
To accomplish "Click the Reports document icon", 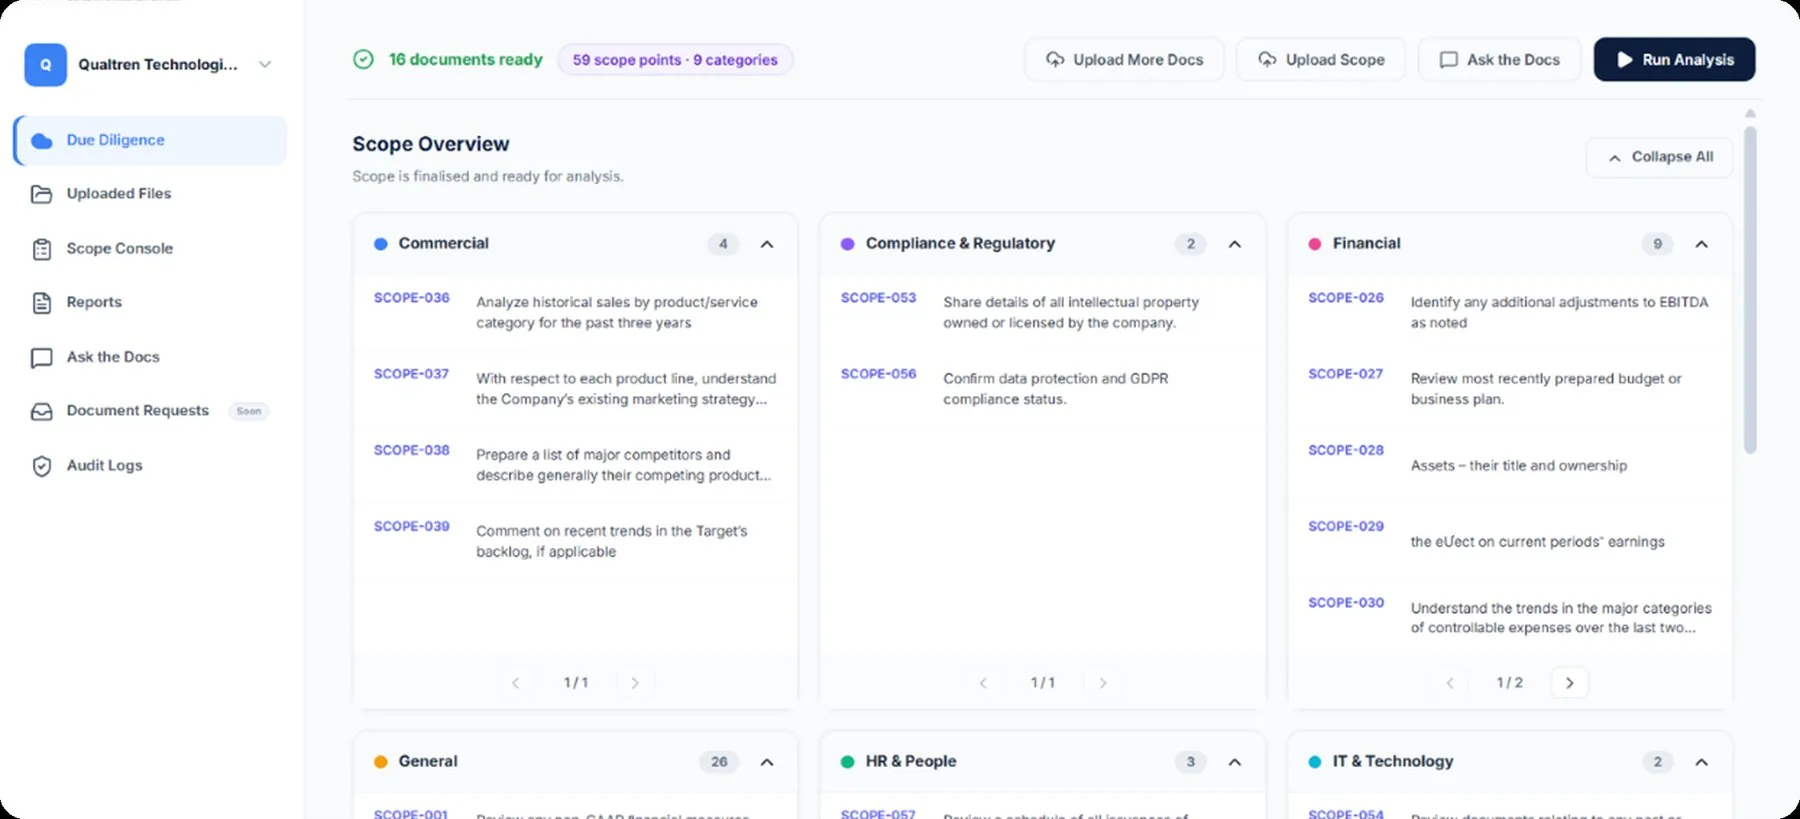I will (x=41, y=303).
